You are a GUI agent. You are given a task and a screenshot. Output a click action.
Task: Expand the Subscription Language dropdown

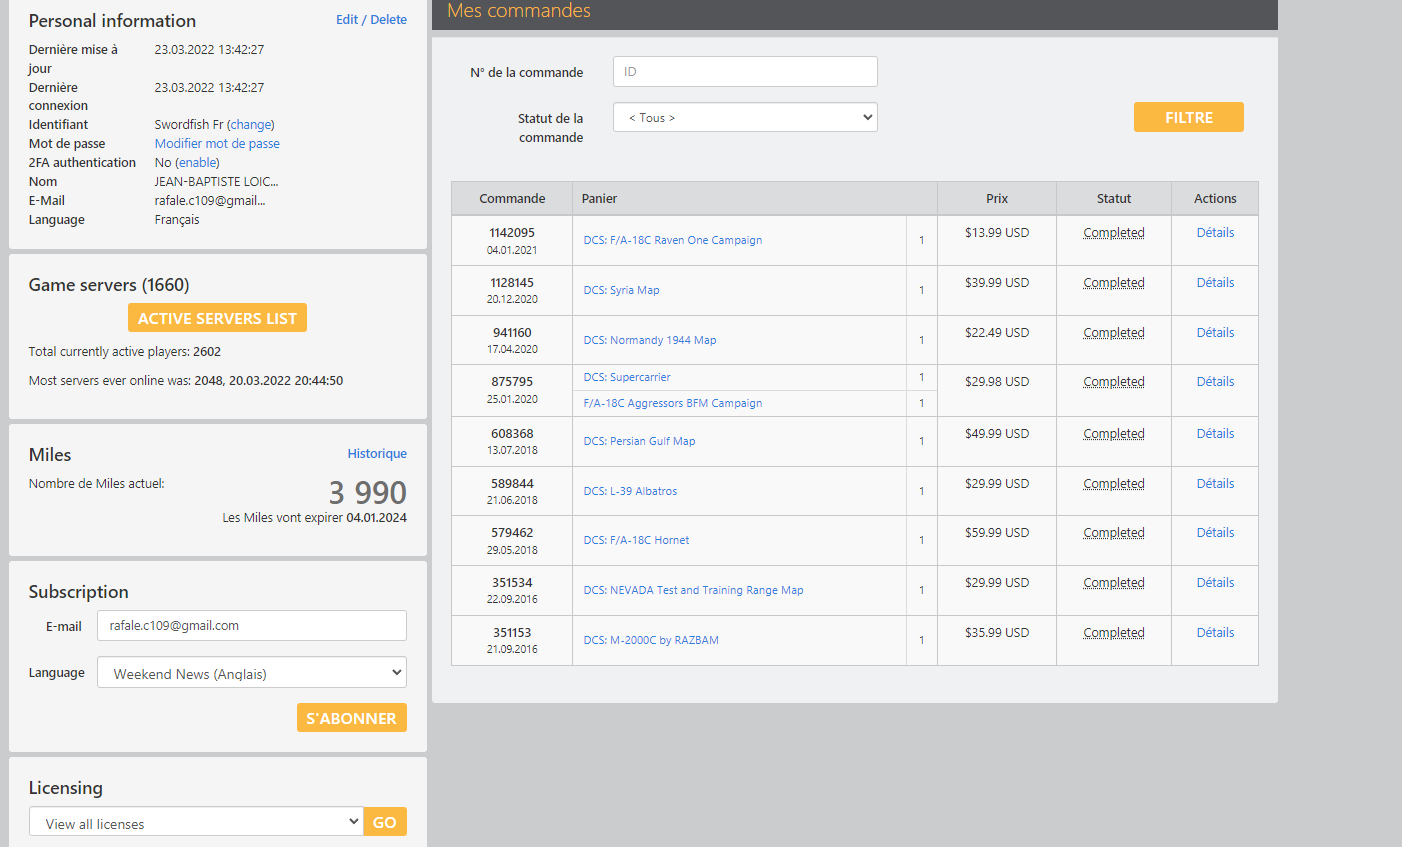(x=252, y=673)
